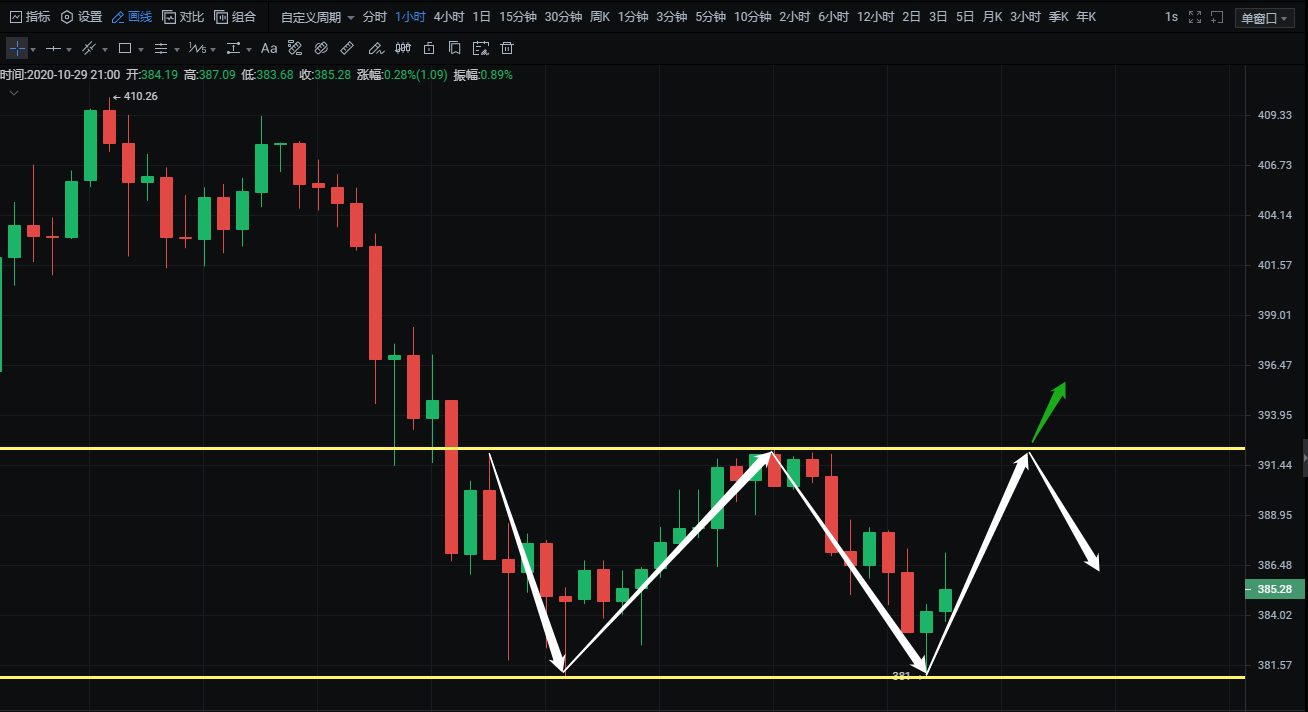
Task: Select the freehand brush drawing tool
Action: point(375,48)
